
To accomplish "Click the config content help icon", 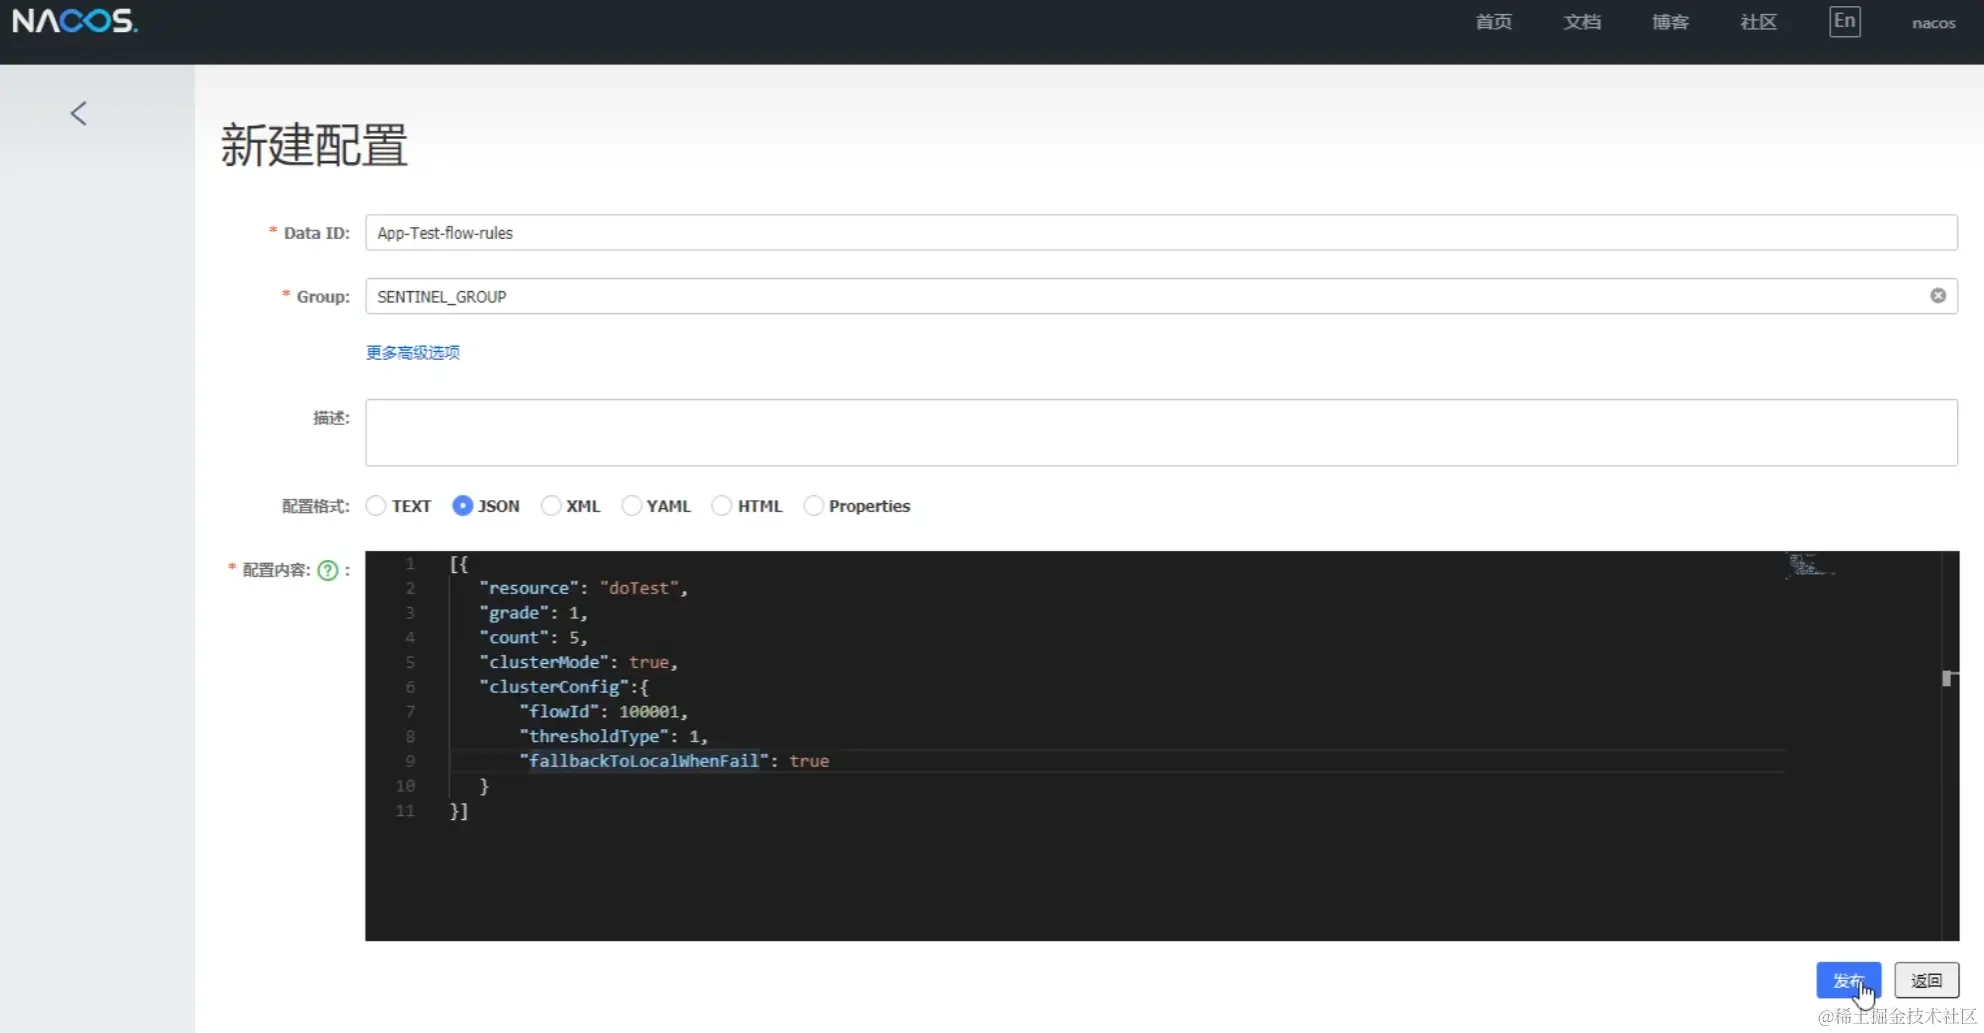I will pos(327,570).
